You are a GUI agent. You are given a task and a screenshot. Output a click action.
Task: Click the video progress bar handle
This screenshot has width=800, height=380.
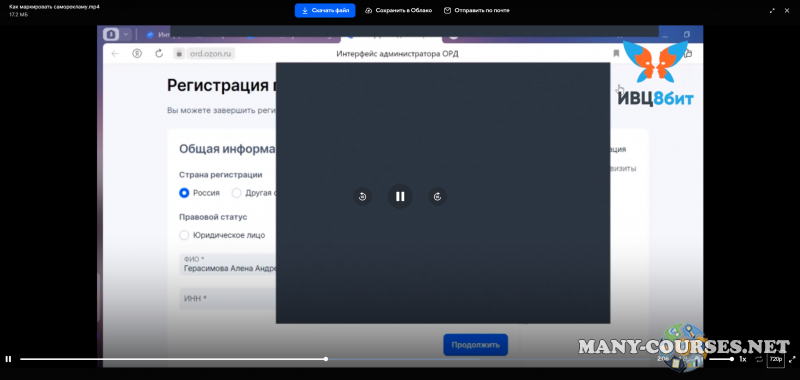pos(326,359)
